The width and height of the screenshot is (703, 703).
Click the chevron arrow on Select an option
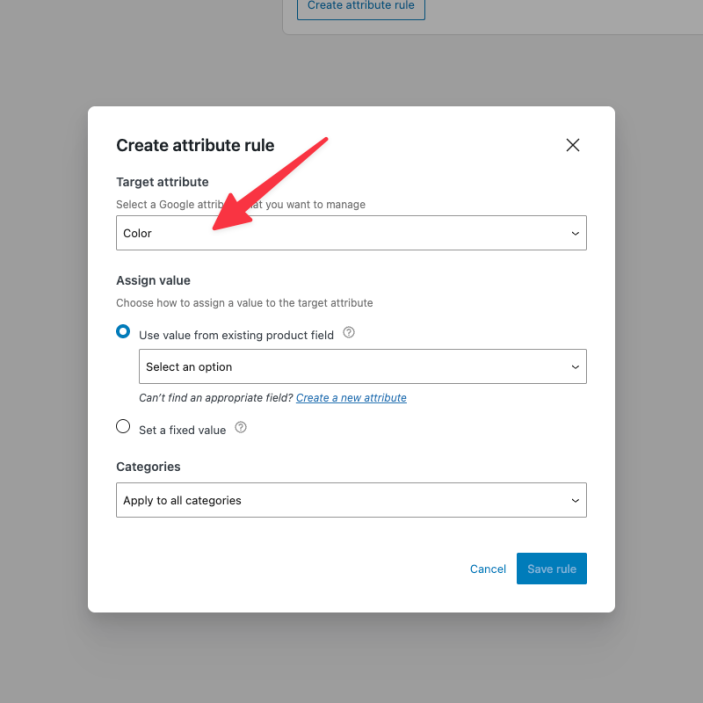pos(575,367)
